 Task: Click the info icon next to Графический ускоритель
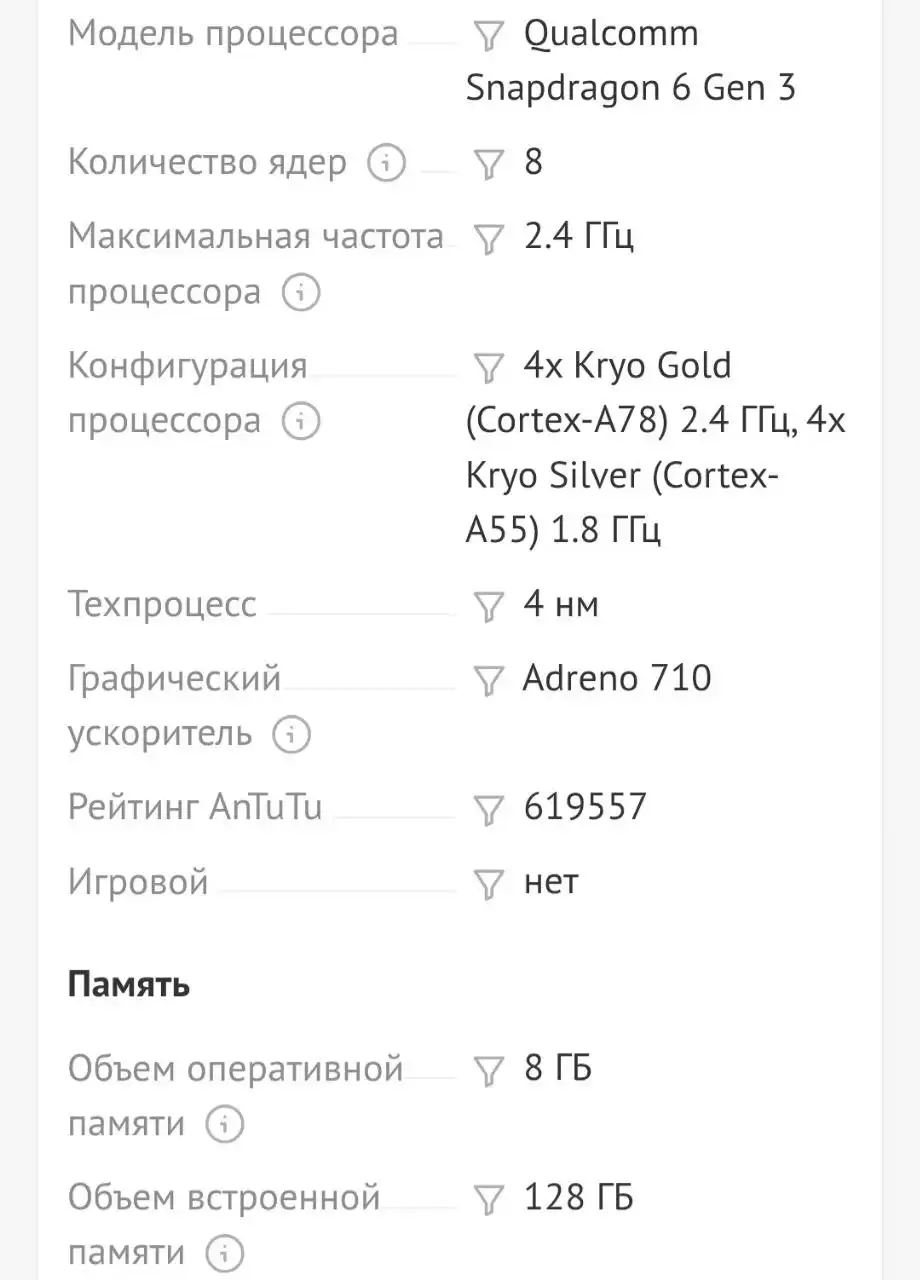coord(288,734)
